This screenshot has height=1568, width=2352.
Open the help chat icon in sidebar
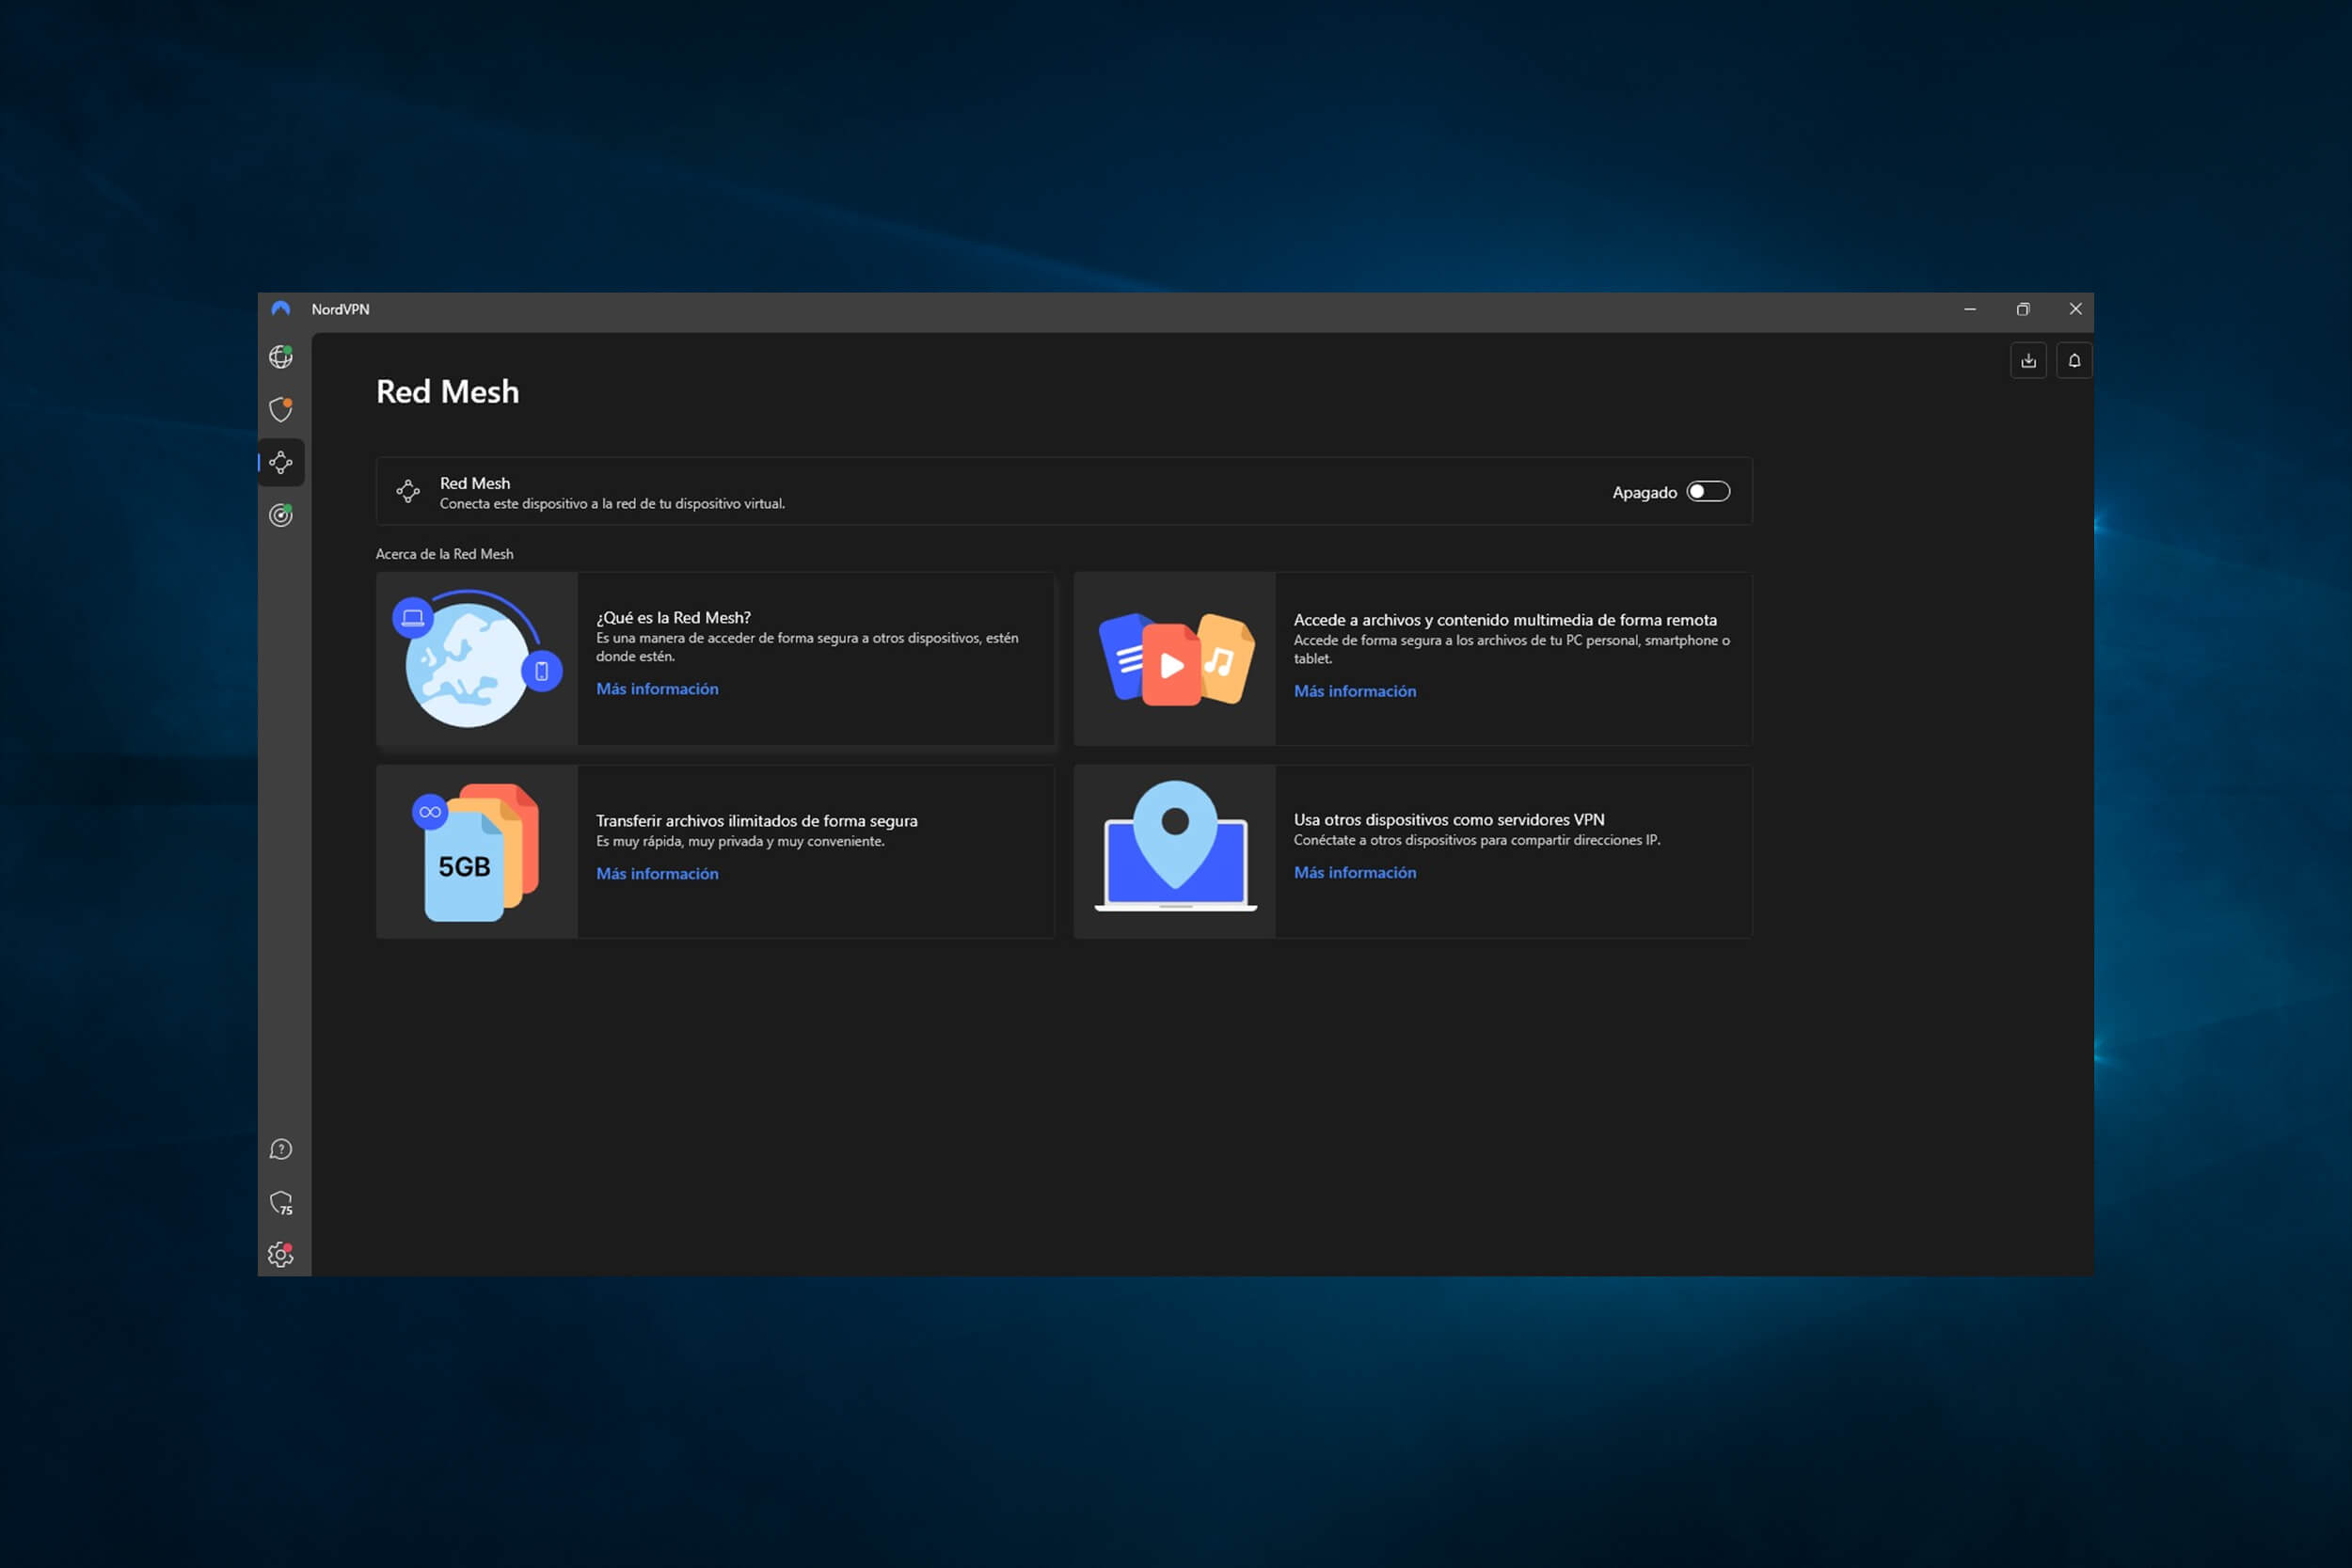click(x=281, y=1149)
